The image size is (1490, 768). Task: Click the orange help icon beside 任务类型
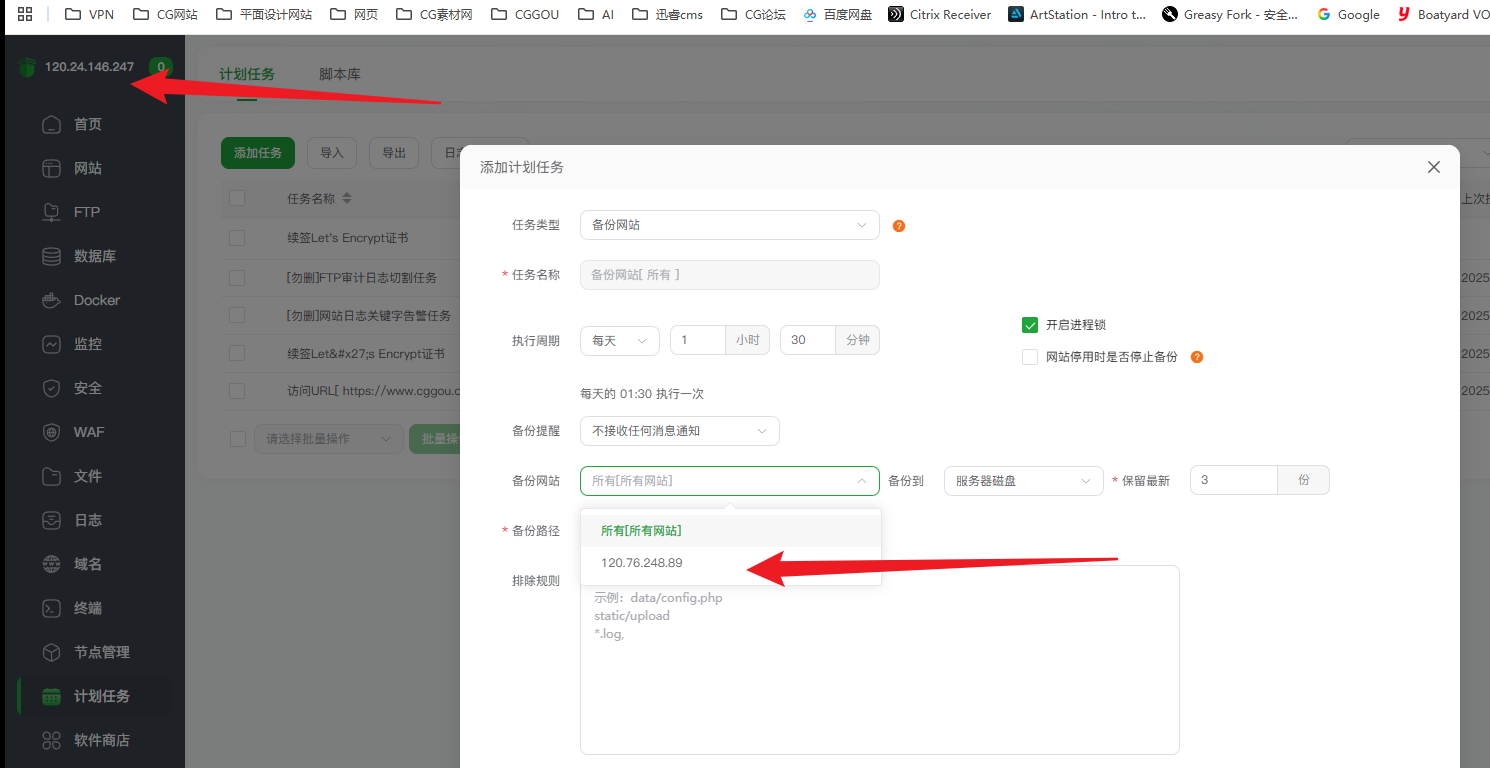[898, 226]
